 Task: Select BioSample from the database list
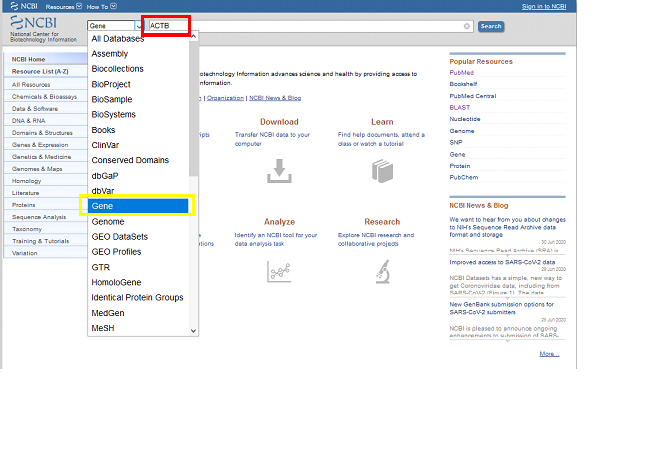tap(138, 99)
